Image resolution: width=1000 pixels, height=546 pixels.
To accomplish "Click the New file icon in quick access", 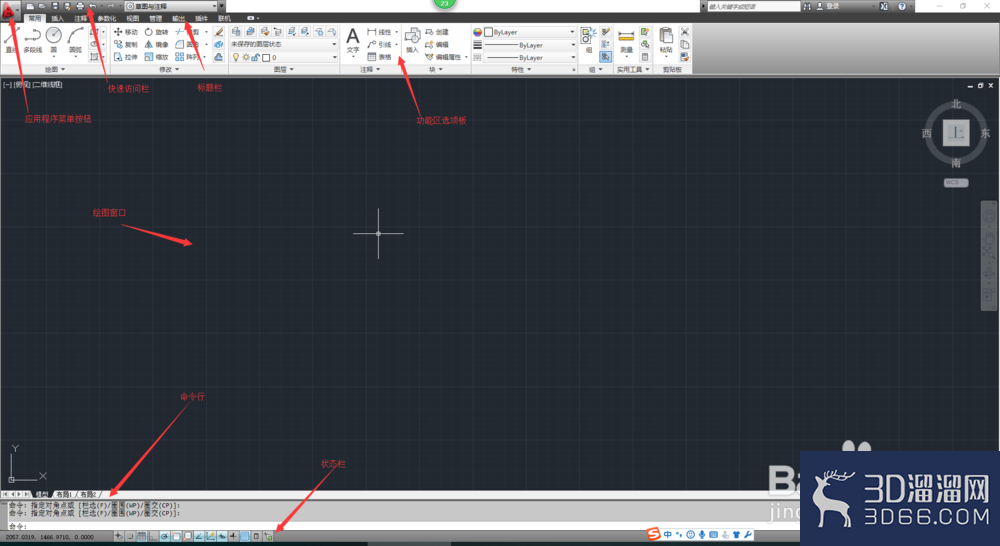I will click(x=30, y=6).
